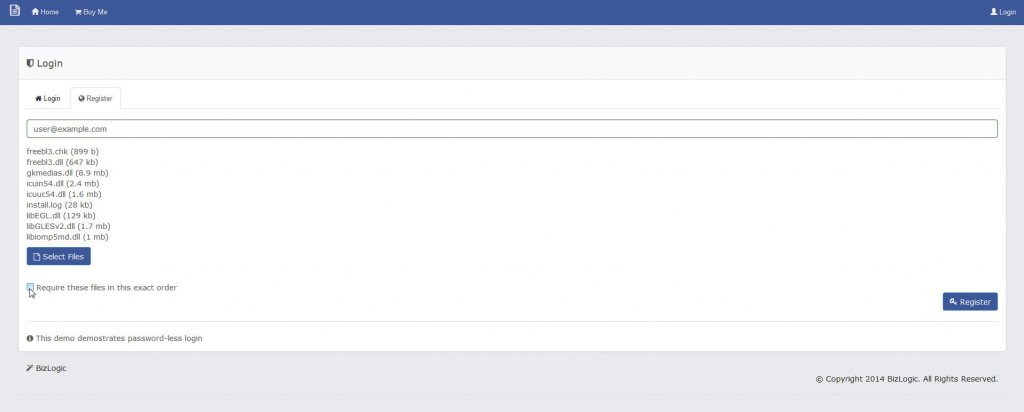
Task: Go to Home in the top navbar
Action: [x=45, y=12]
